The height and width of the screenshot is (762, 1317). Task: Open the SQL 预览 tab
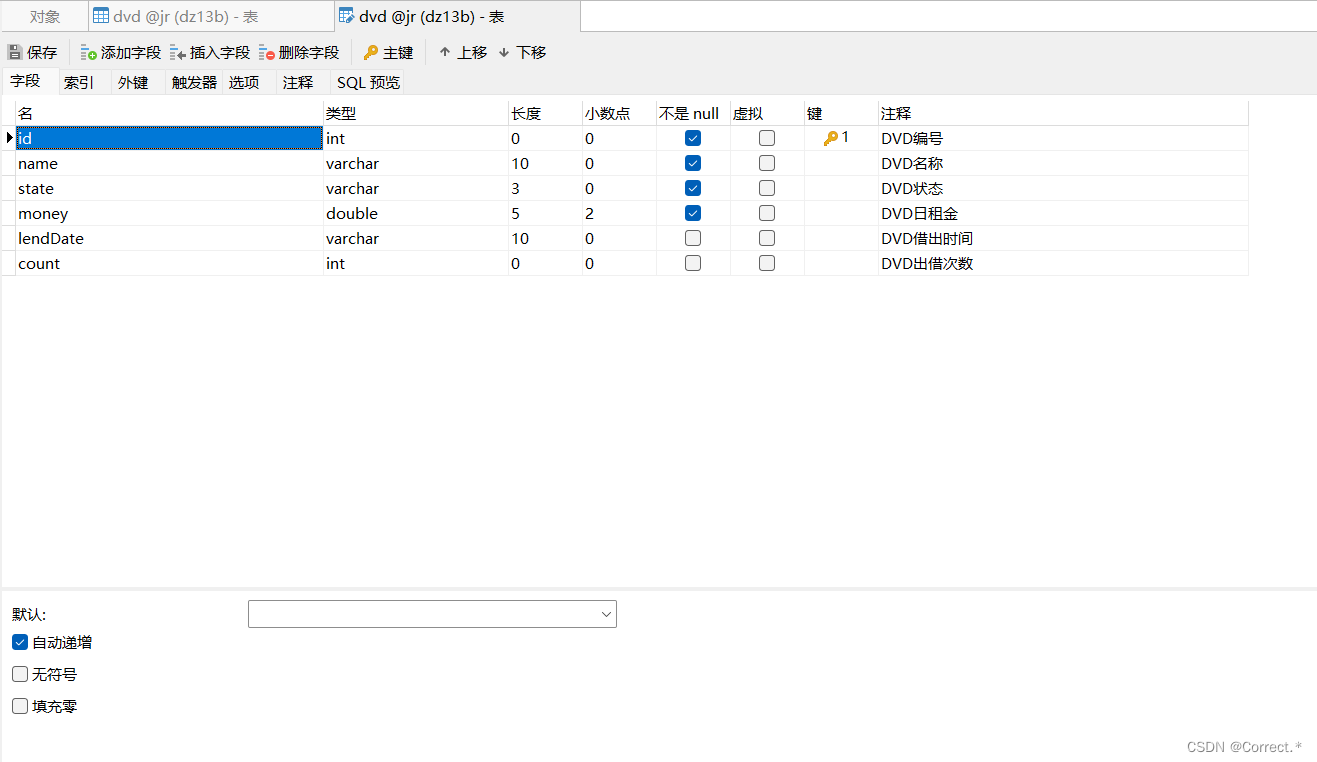click(x=368, y=82)
